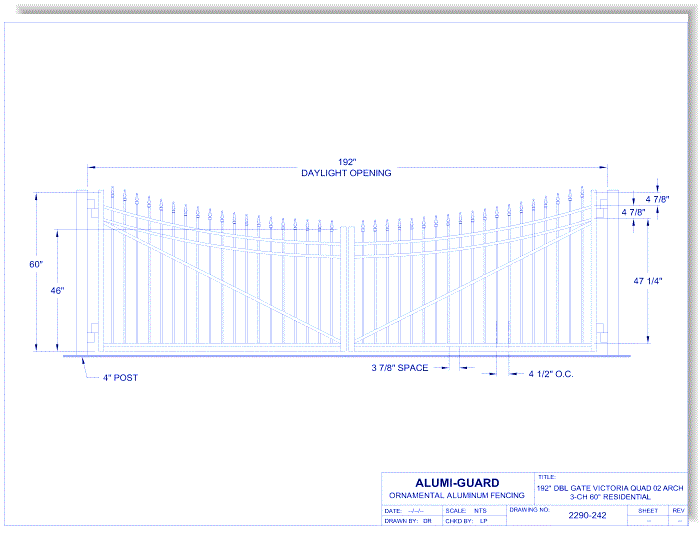Click the TITLE: field label
Screen dimensions: 700x550
547,477
